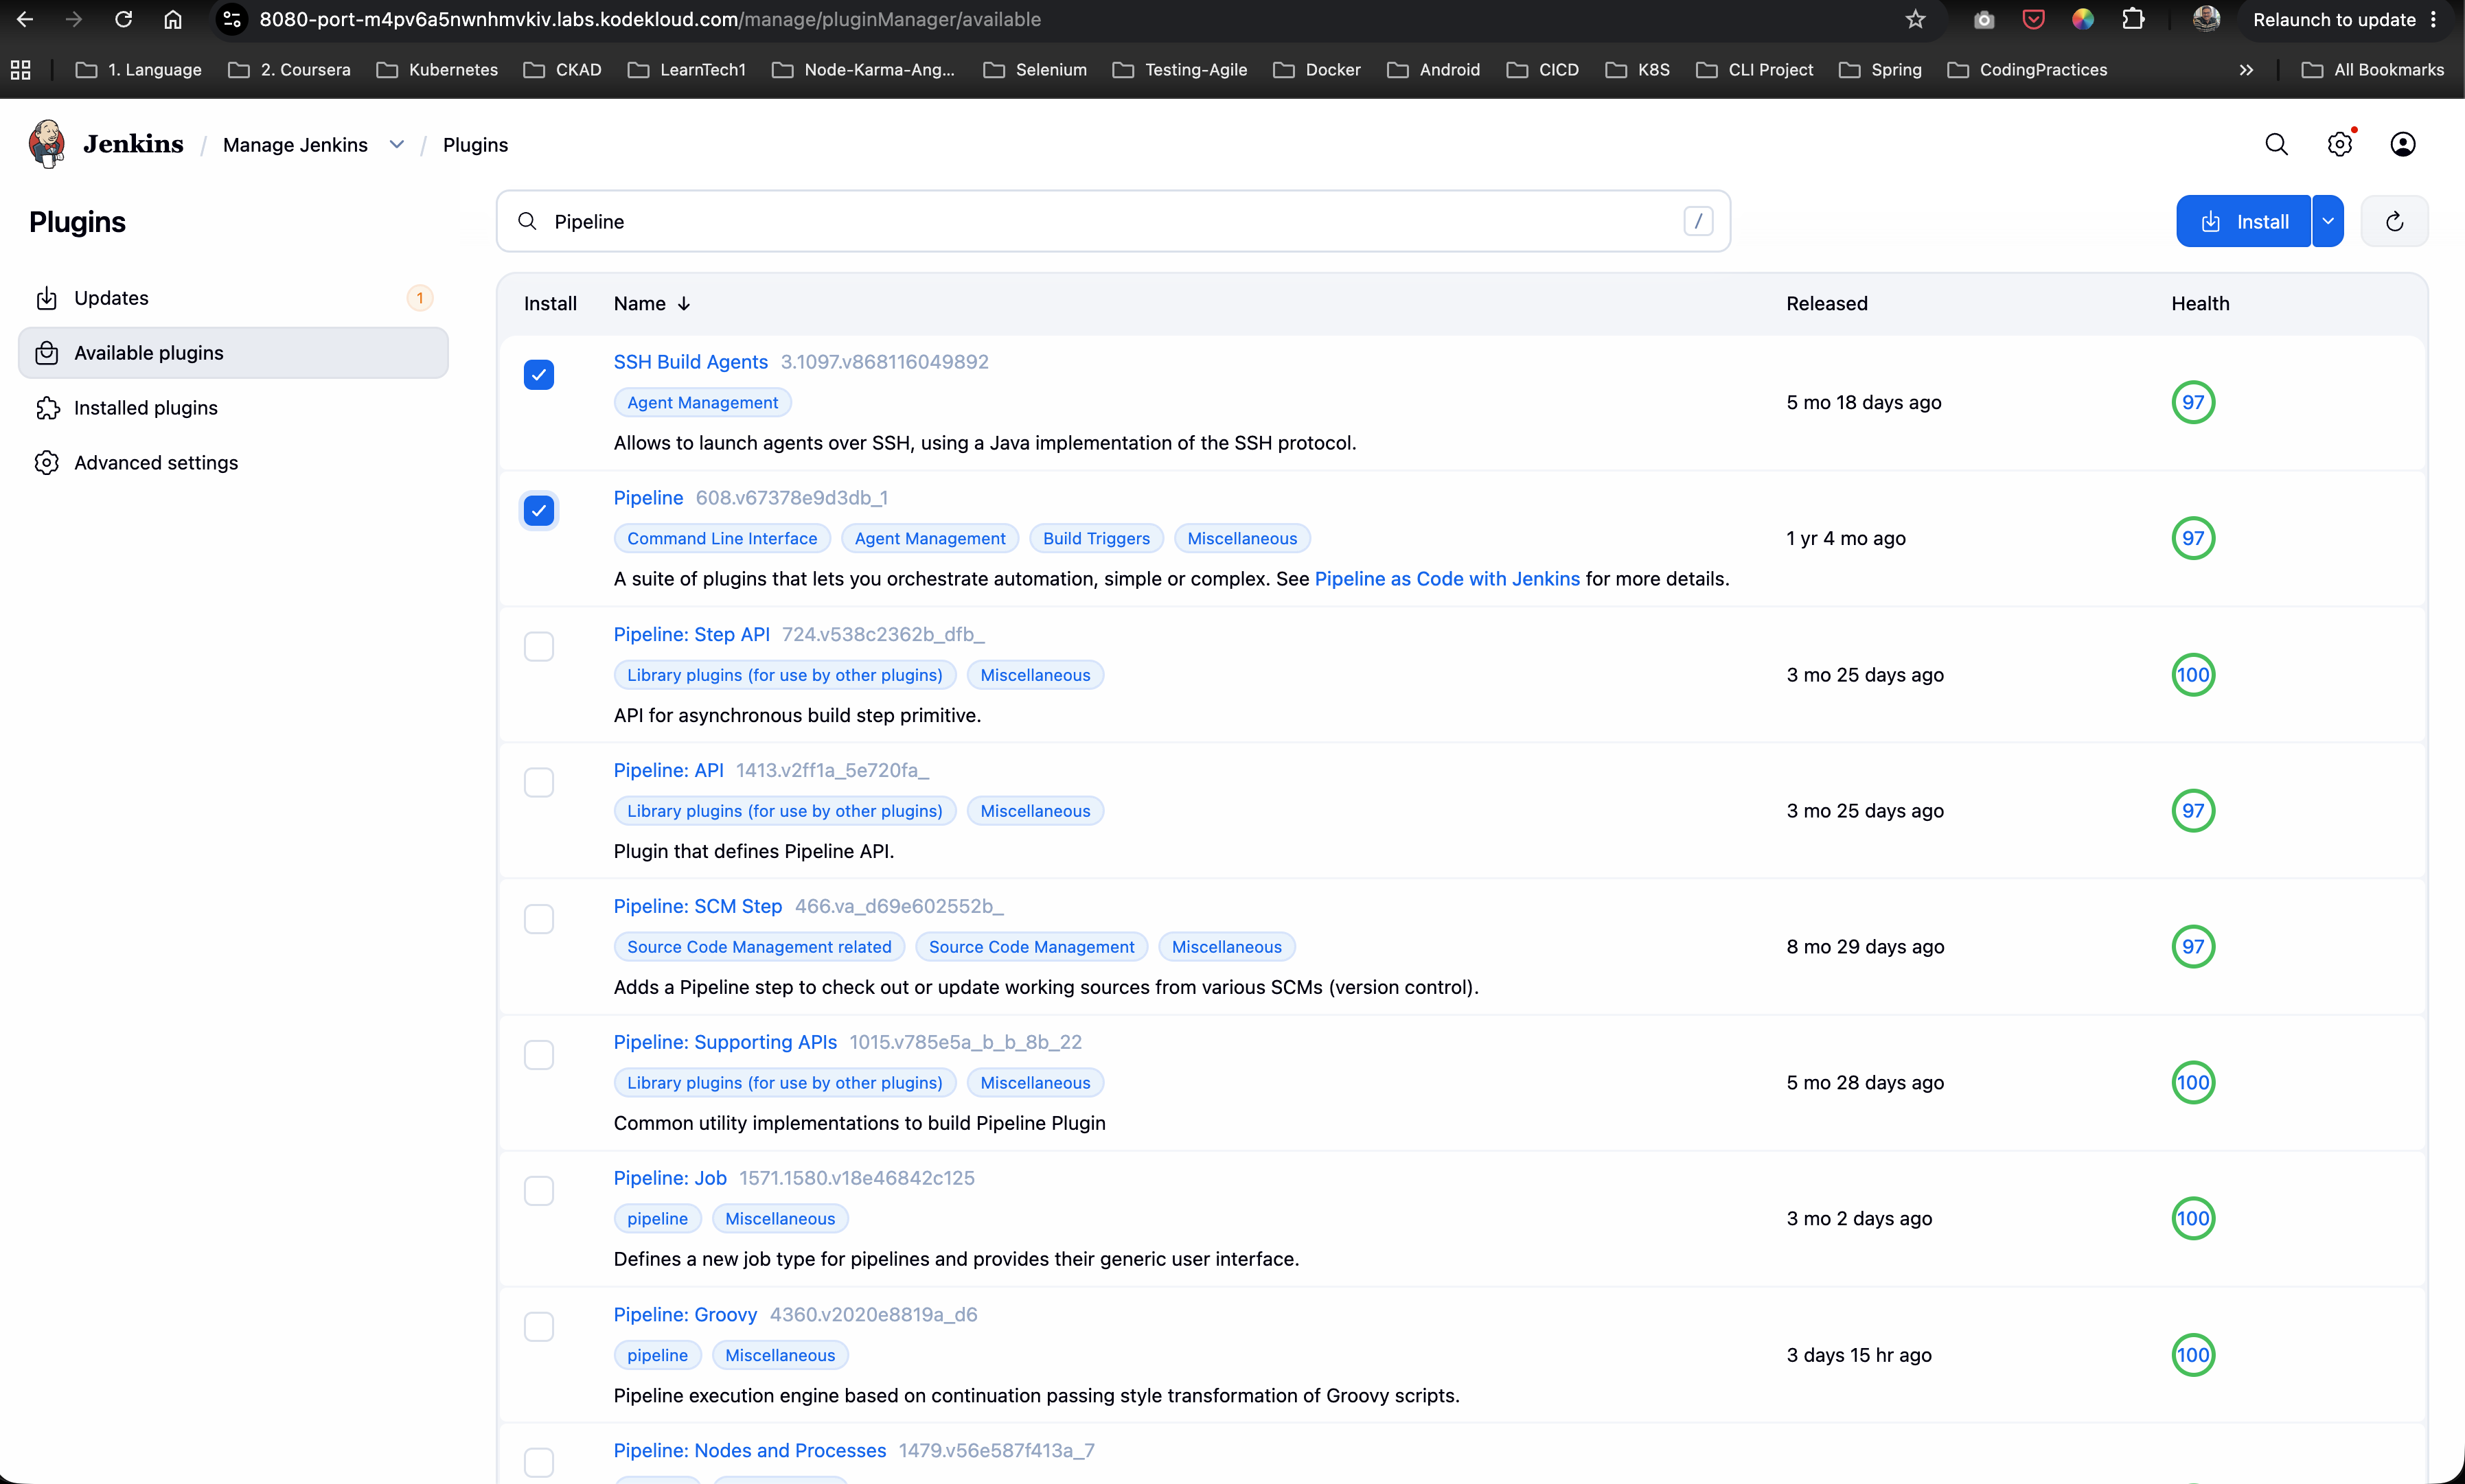Check the Pipeline: SCM Step checkbox
Screen dimensions: 2465x1484
[x=539, y=919]
